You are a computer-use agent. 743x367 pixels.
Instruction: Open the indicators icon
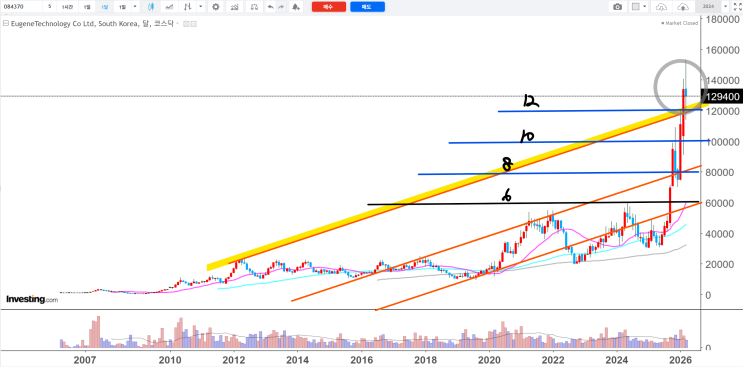188,7
